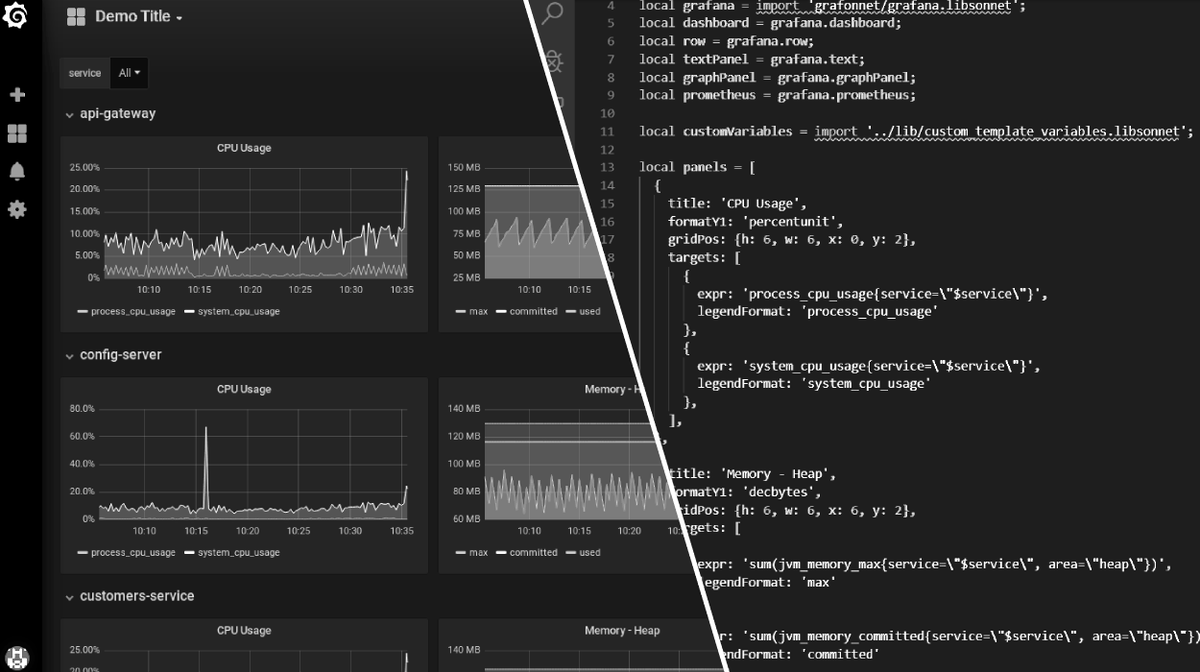
Task: Open the Grafana logo home menu
Action: coord(16,17)
